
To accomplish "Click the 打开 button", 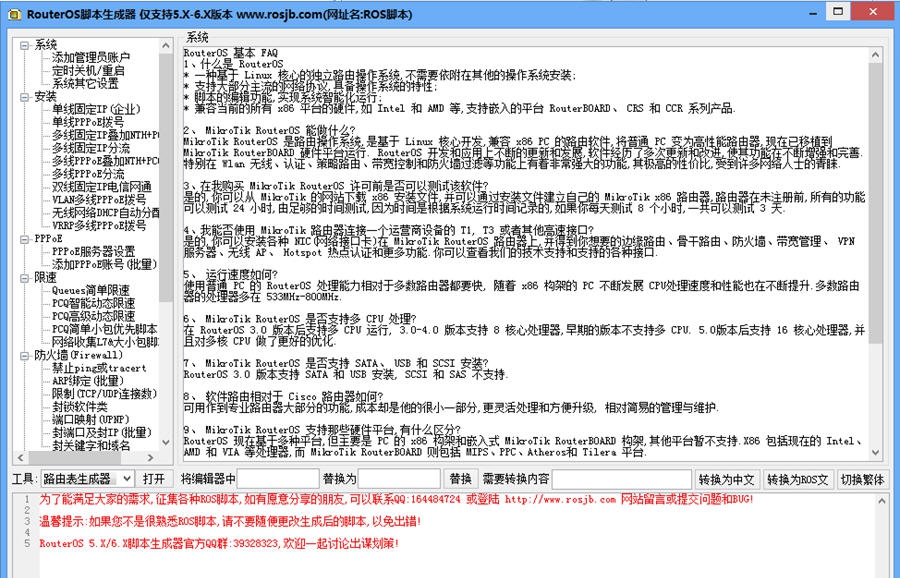I will point(154,479).
